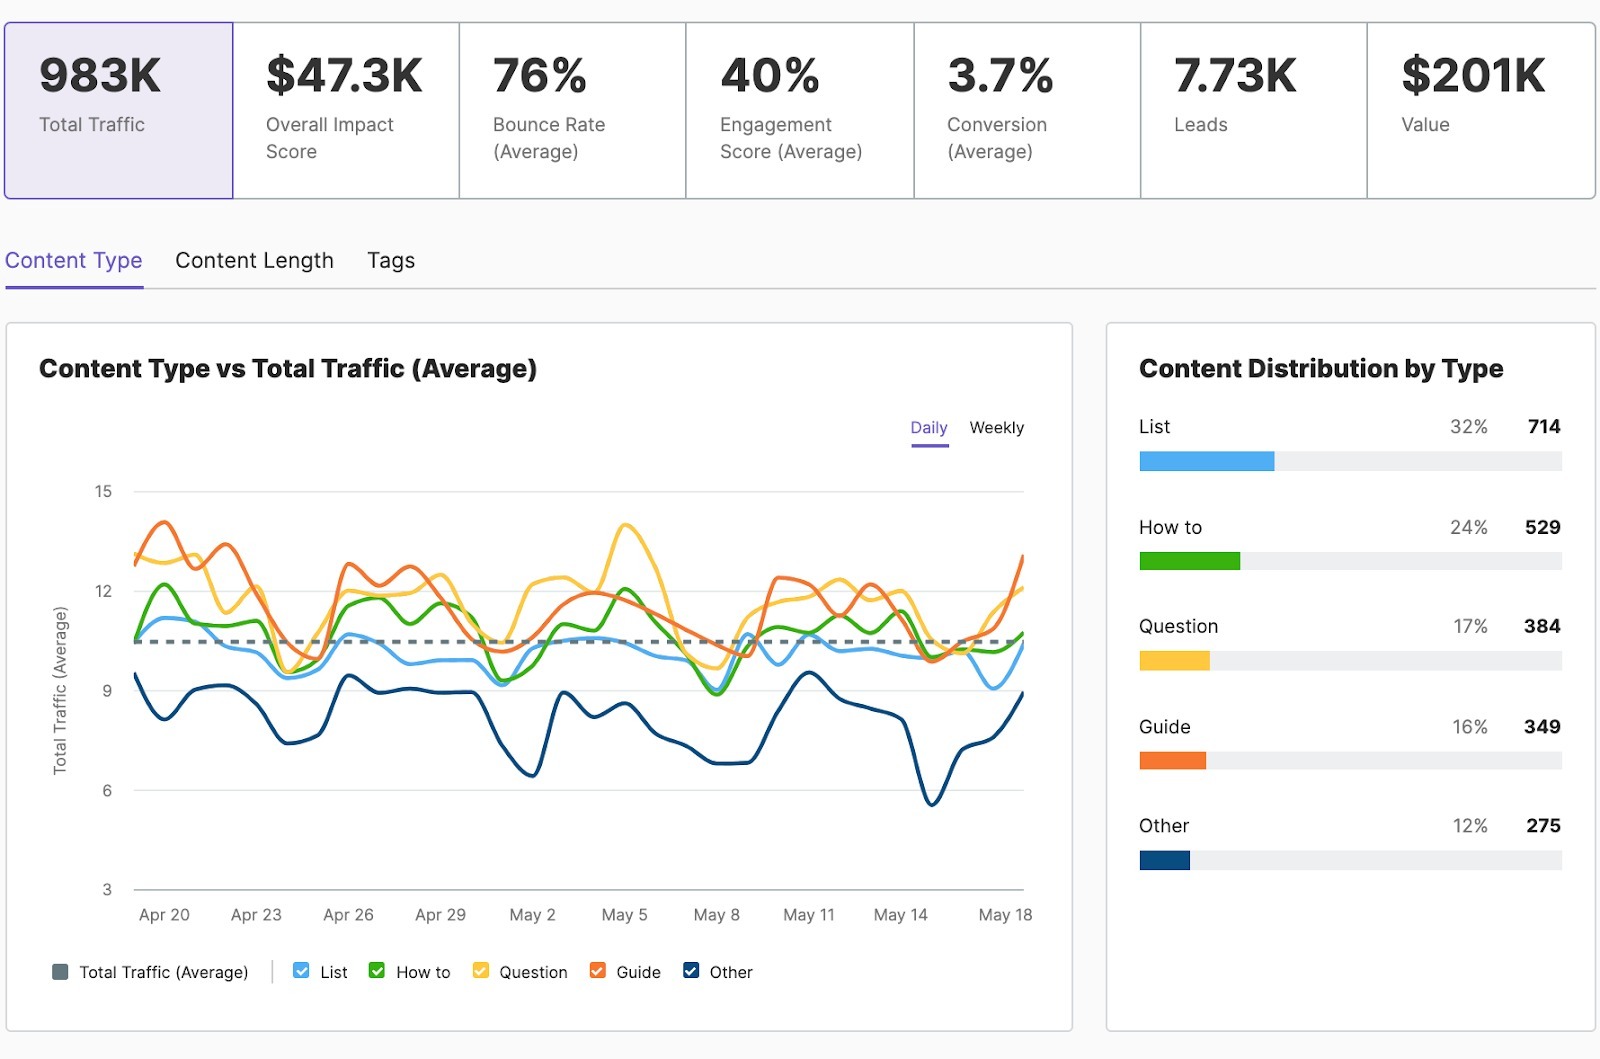Toggle the Question legend checkbox

click(x=480, y=971)
